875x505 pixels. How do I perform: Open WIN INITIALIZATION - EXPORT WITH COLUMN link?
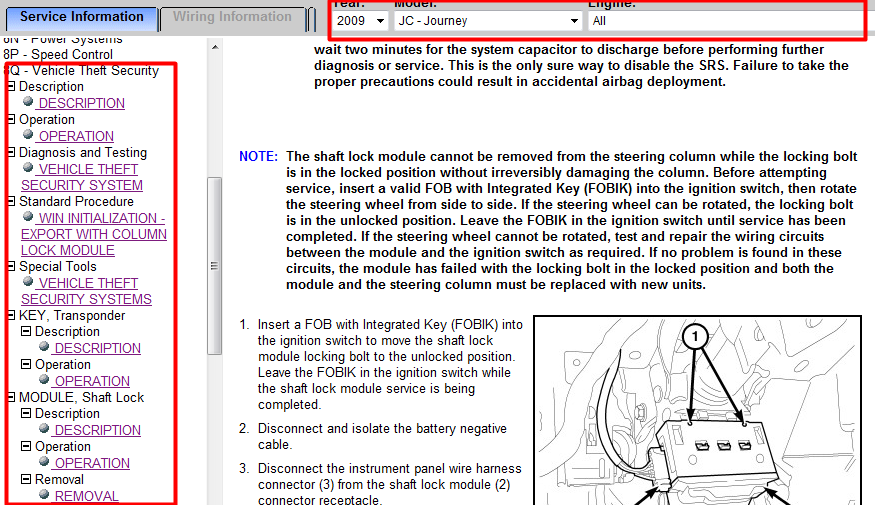[x=94, y=234]
